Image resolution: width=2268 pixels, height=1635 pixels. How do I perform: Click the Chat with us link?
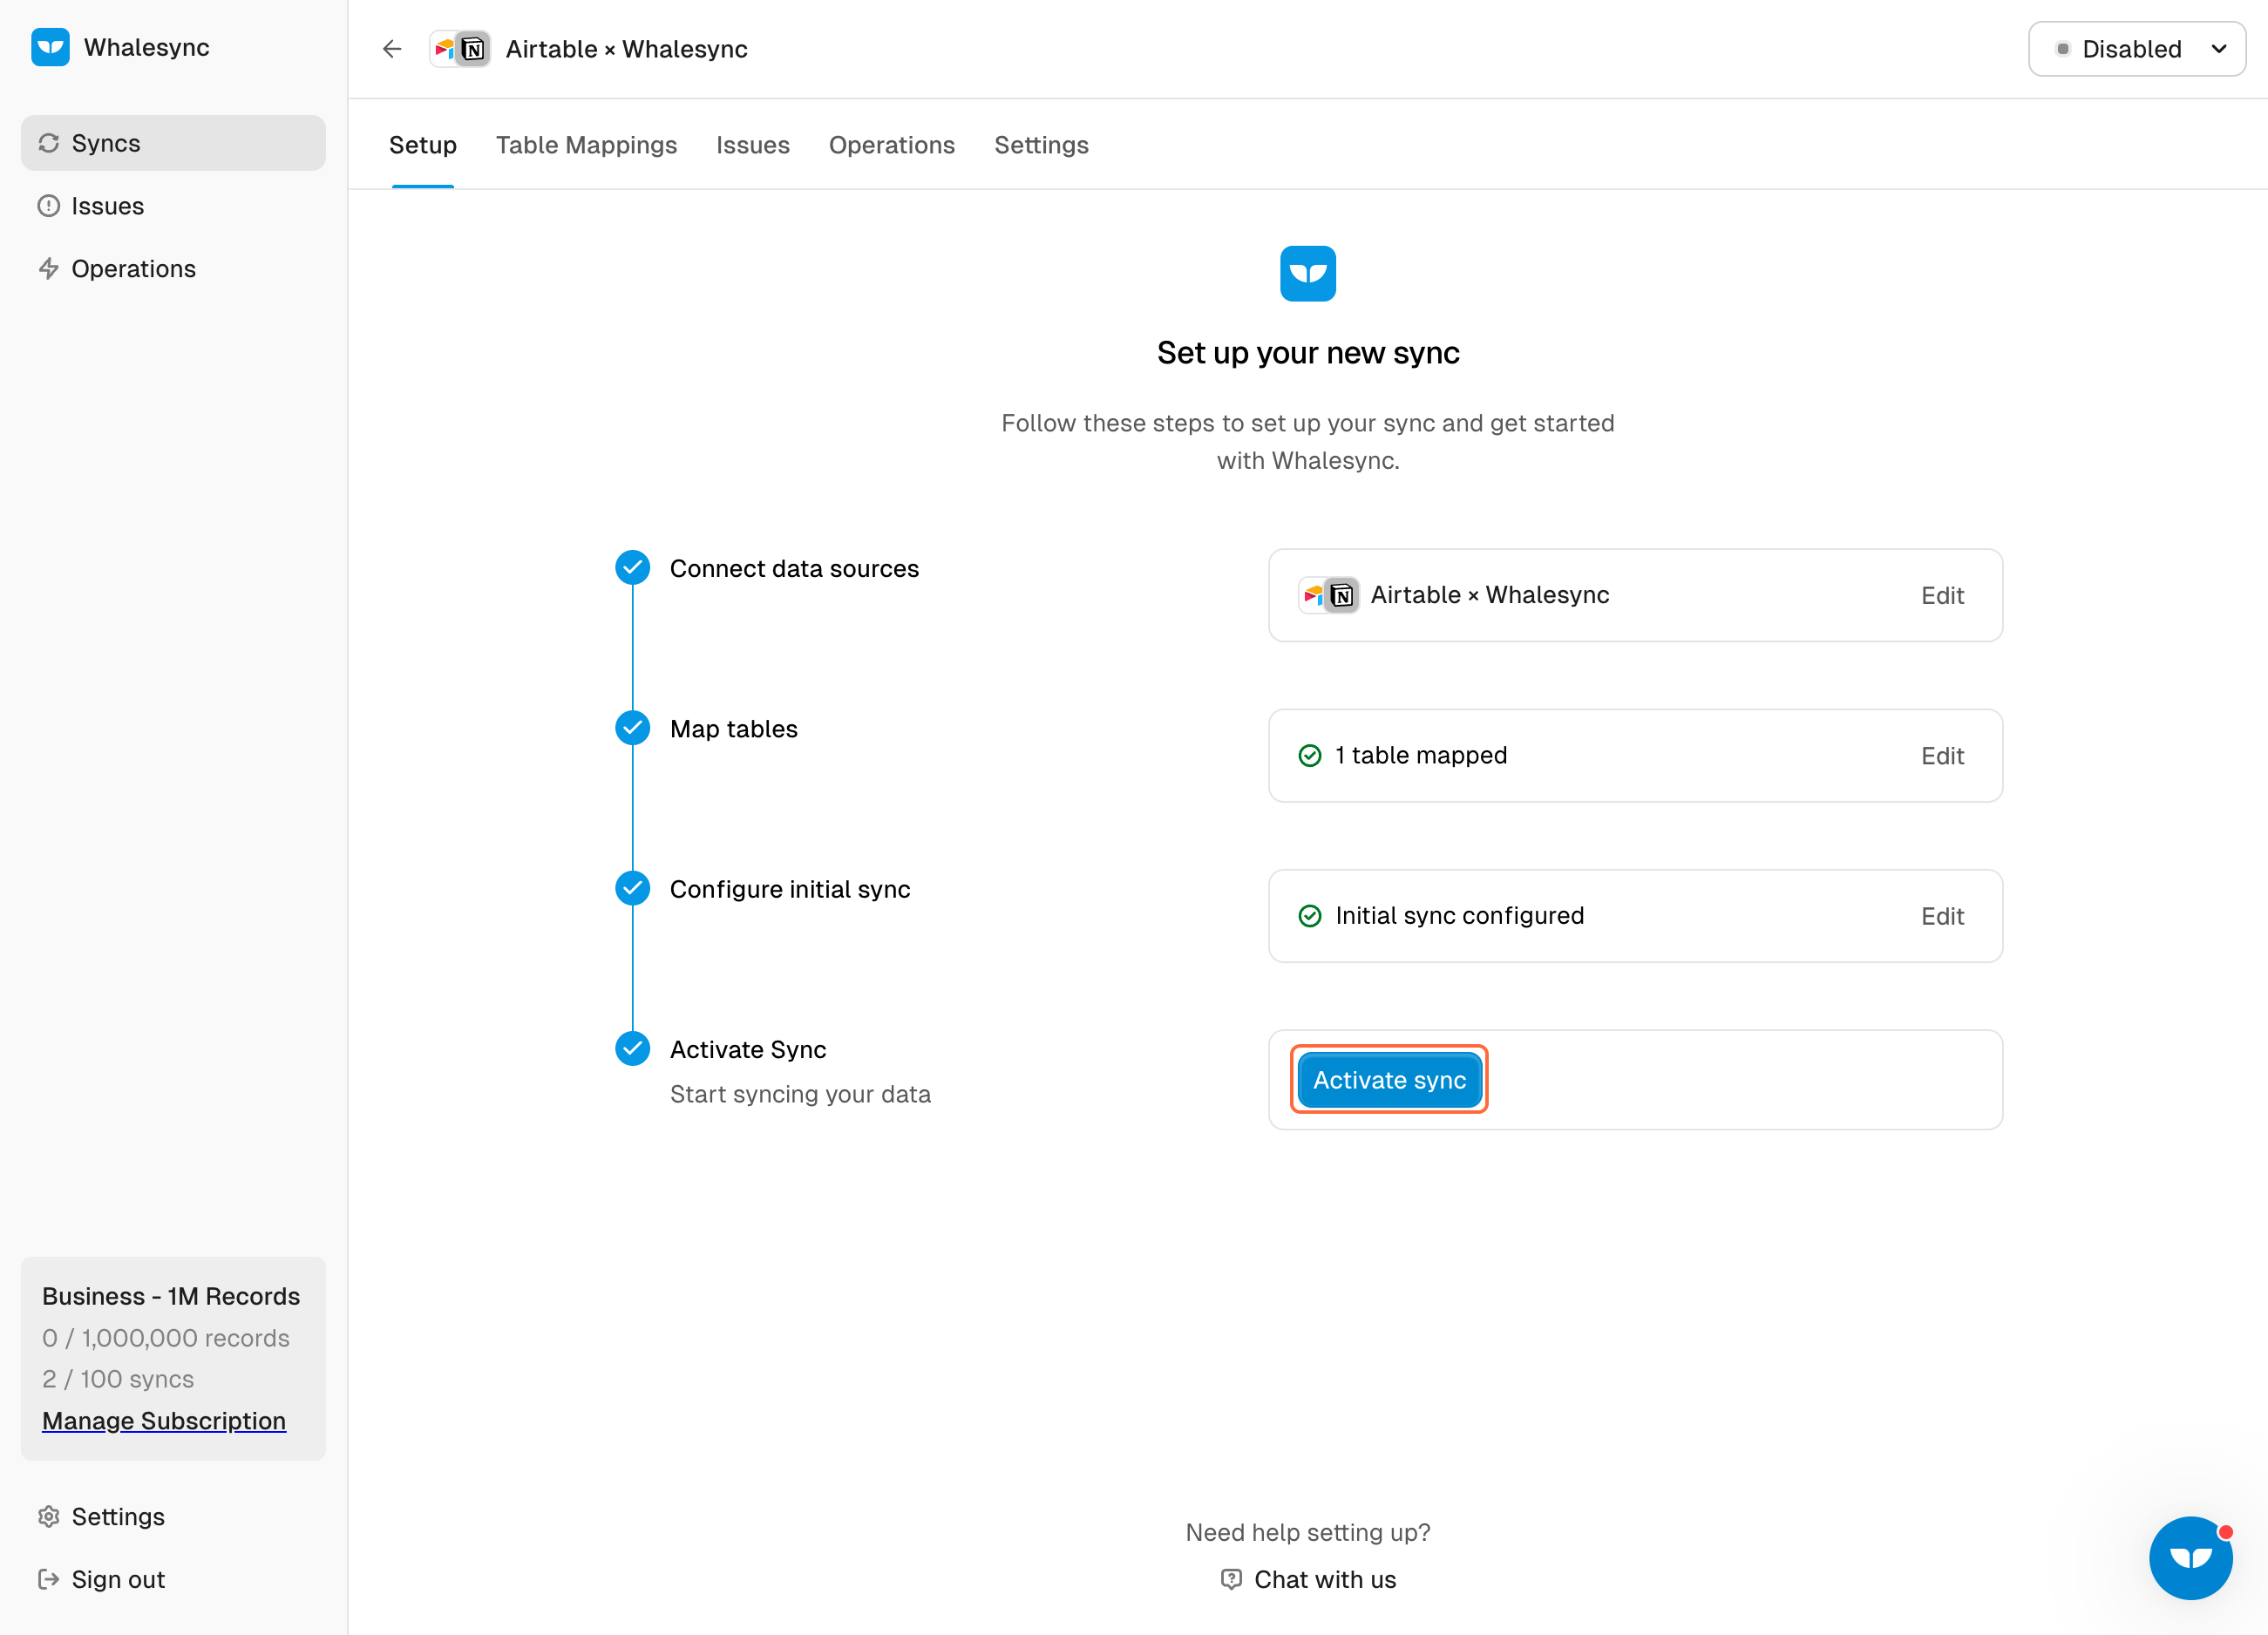click(1308, 1580)
